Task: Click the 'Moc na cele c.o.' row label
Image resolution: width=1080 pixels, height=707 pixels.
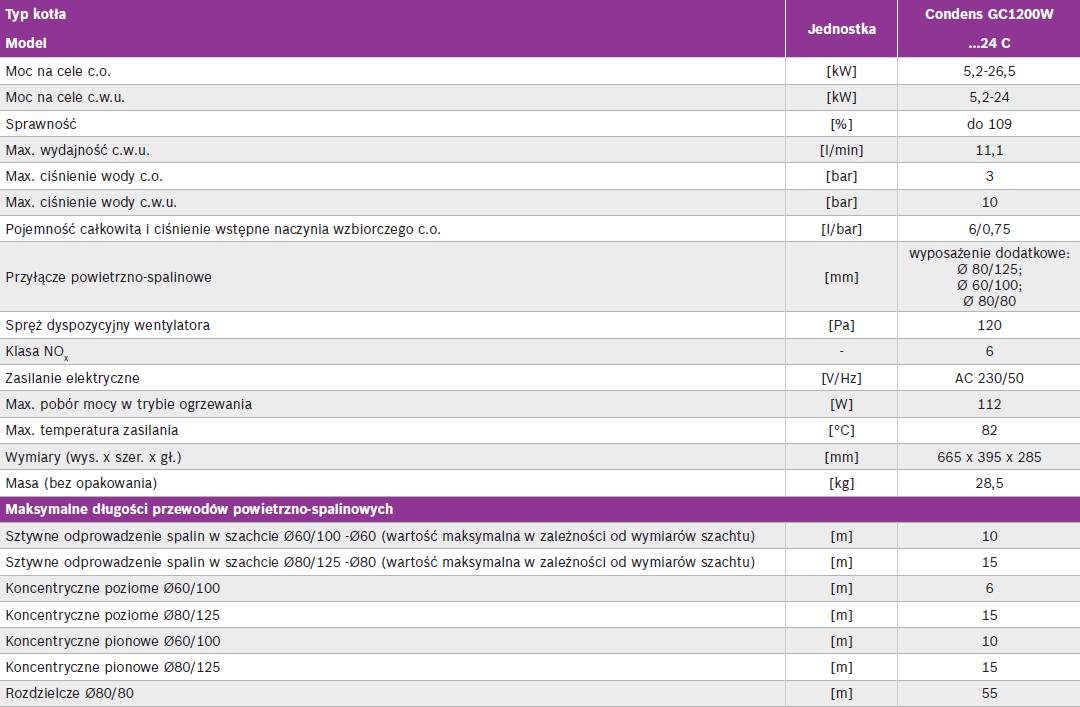Action: (58, 71)
